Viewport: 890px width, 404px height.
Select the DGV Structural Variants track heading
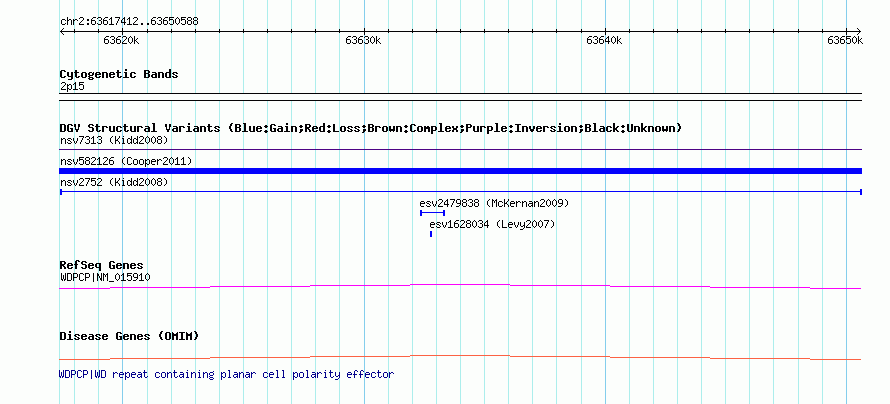tap(371, 128)
